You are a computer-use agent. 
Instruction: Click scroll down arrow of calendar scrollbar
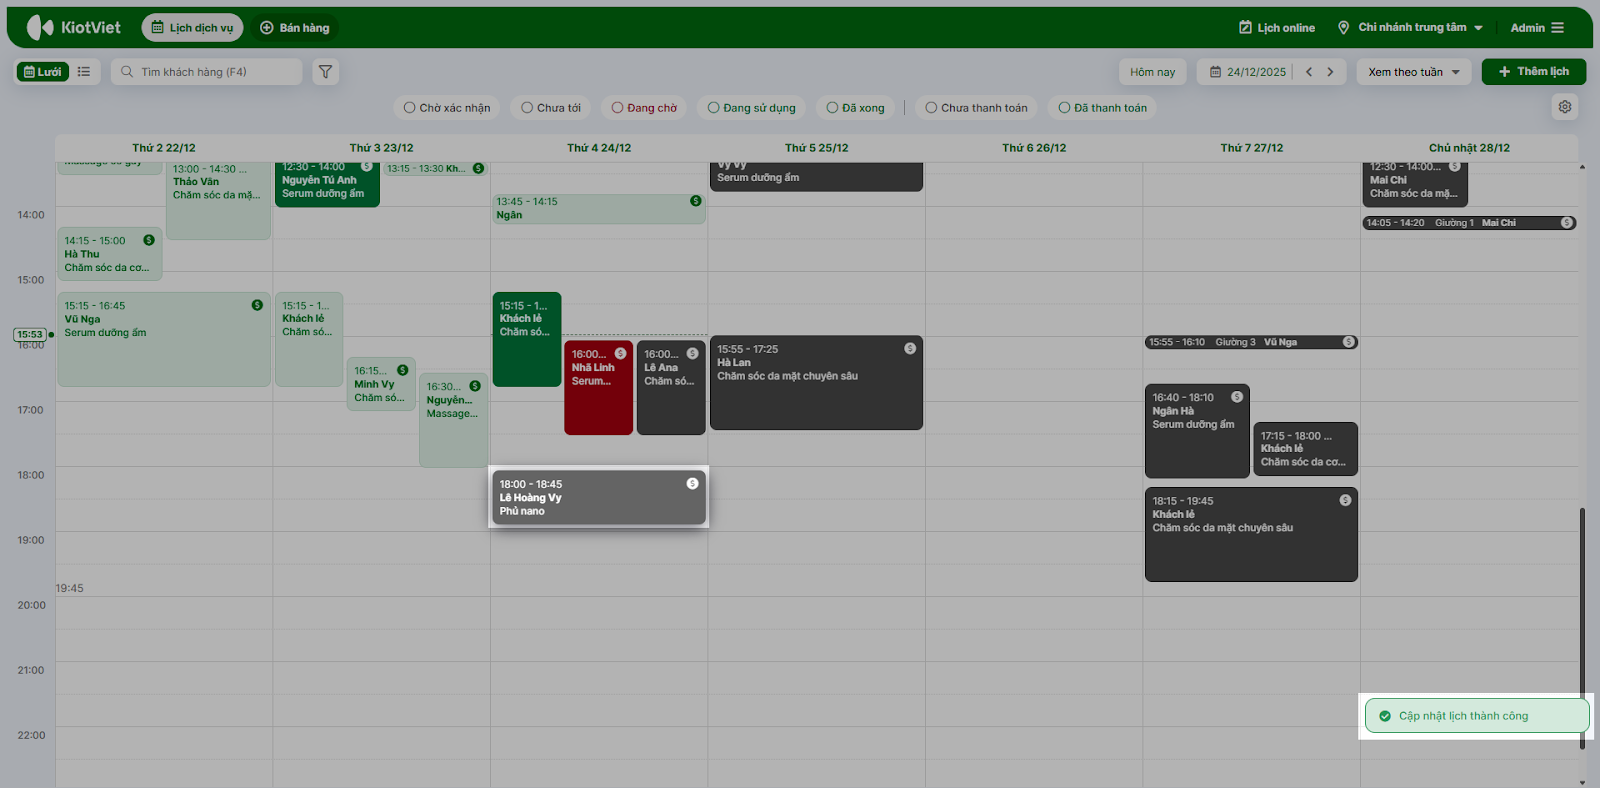(x=1582, y=782)
